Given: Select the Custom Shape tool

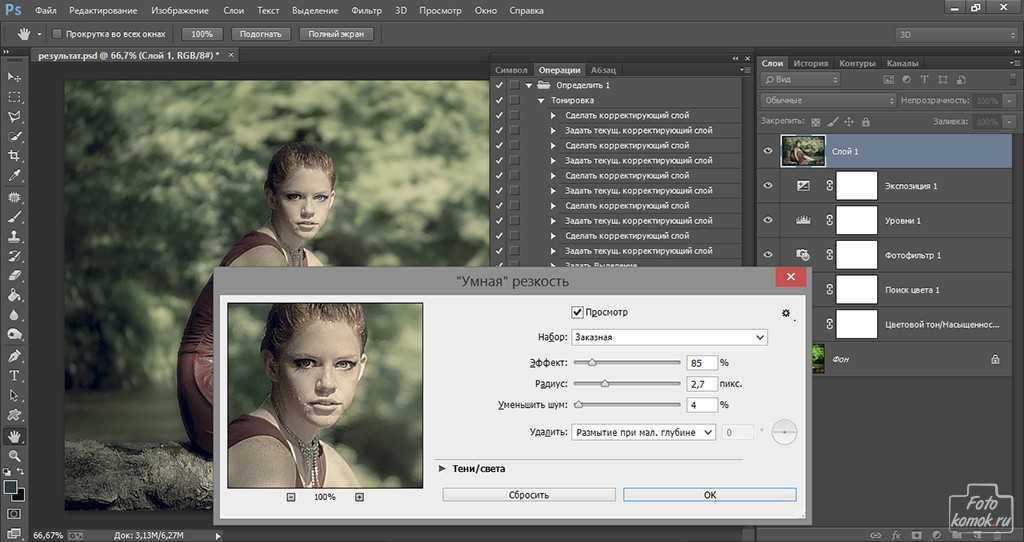Looking at the screenshot, I should pos(14,415).
